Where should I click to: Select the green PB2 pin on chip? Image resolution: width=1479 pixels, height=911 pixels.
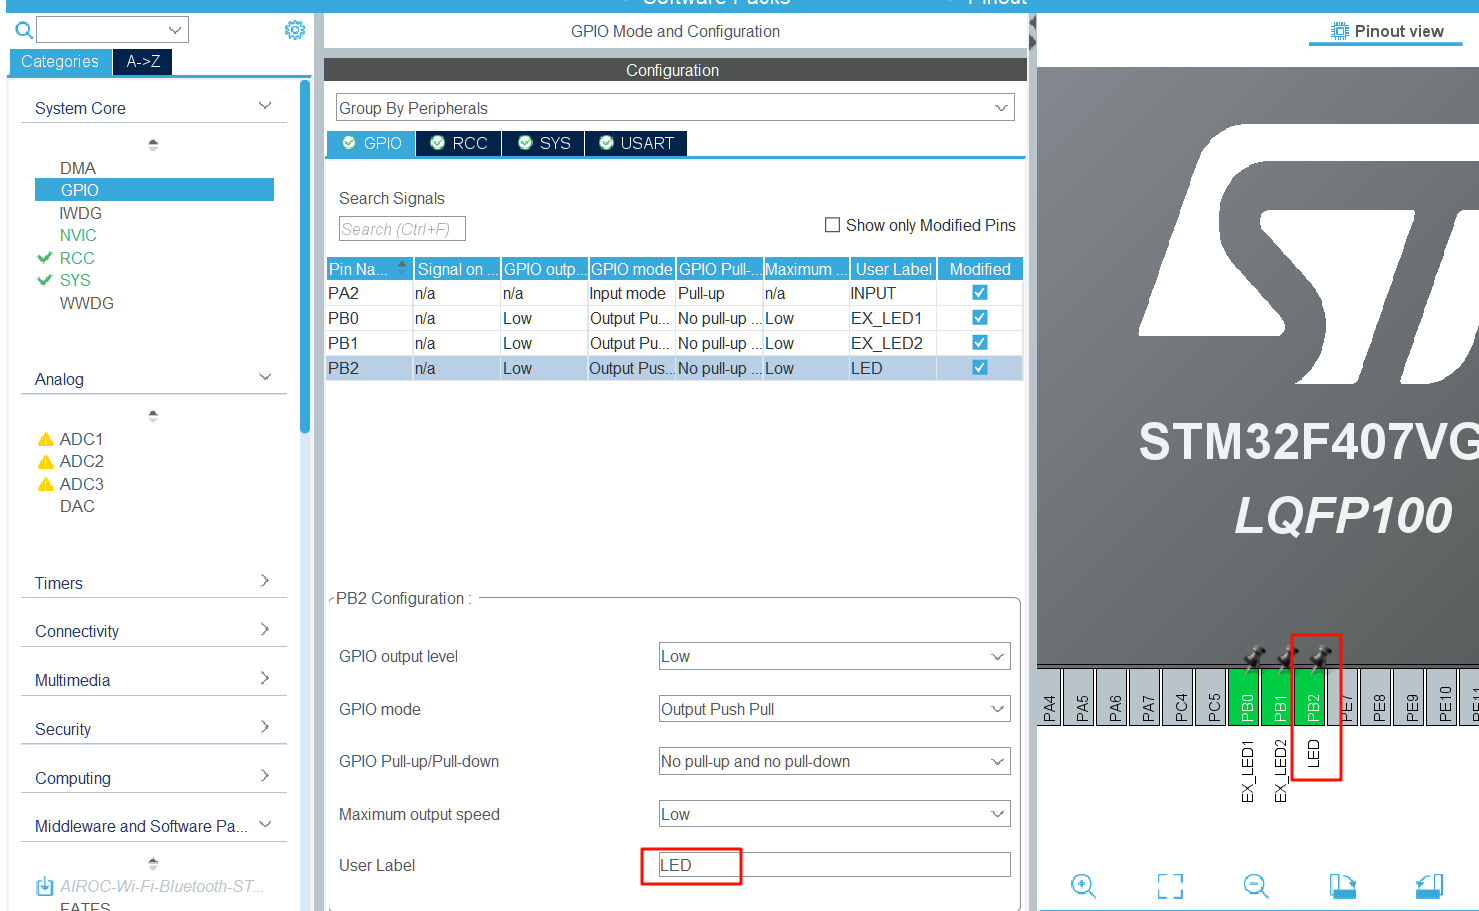pyautogui.click(x=1312, y=698)
